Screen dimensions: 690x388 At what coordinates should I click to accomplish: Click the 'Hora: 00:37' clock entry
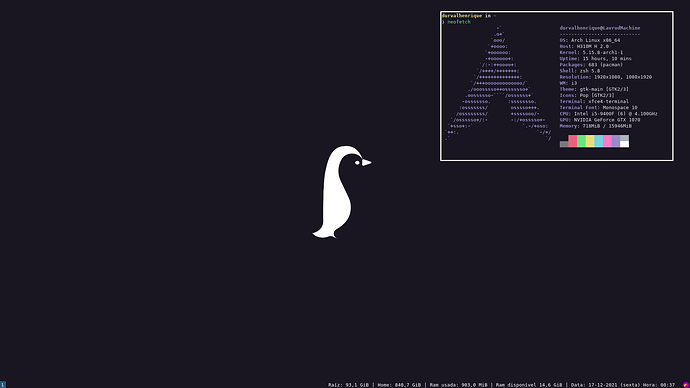pos(659,385)
